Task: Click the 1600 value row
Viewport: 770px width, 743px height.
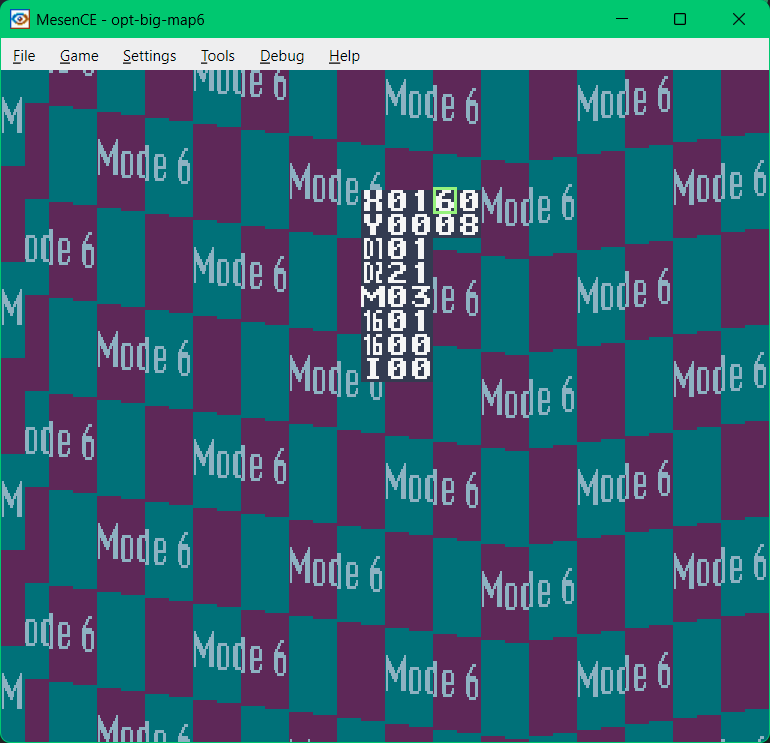Action: coord(397,345)
